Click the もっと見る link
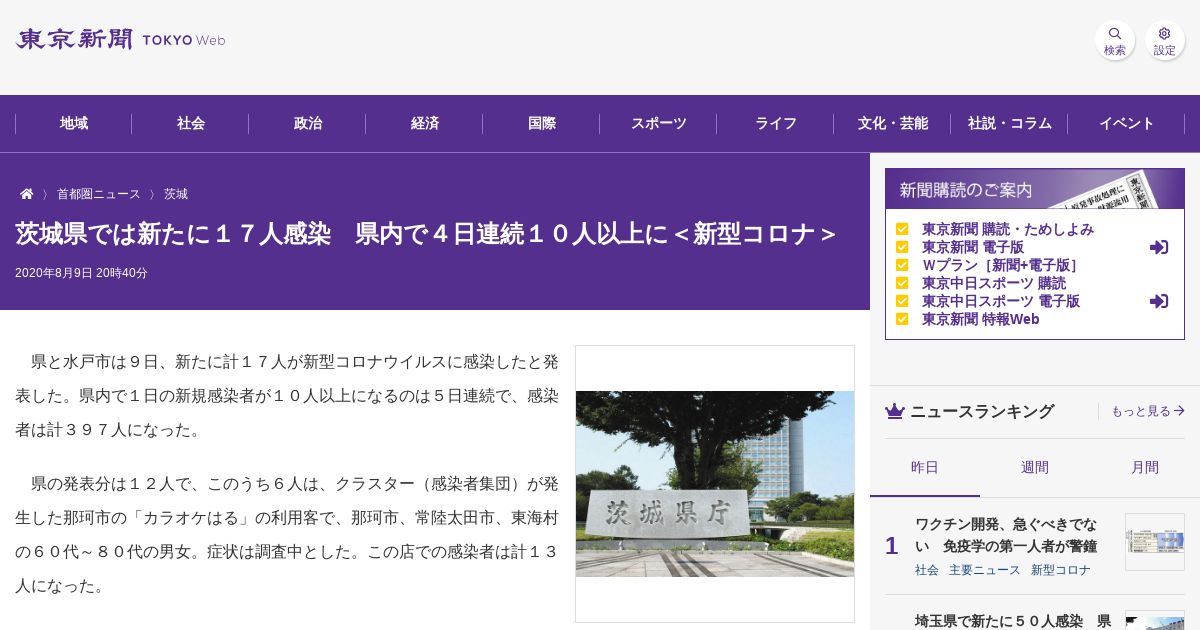 pyautogui.click(x=1148, y=411)
